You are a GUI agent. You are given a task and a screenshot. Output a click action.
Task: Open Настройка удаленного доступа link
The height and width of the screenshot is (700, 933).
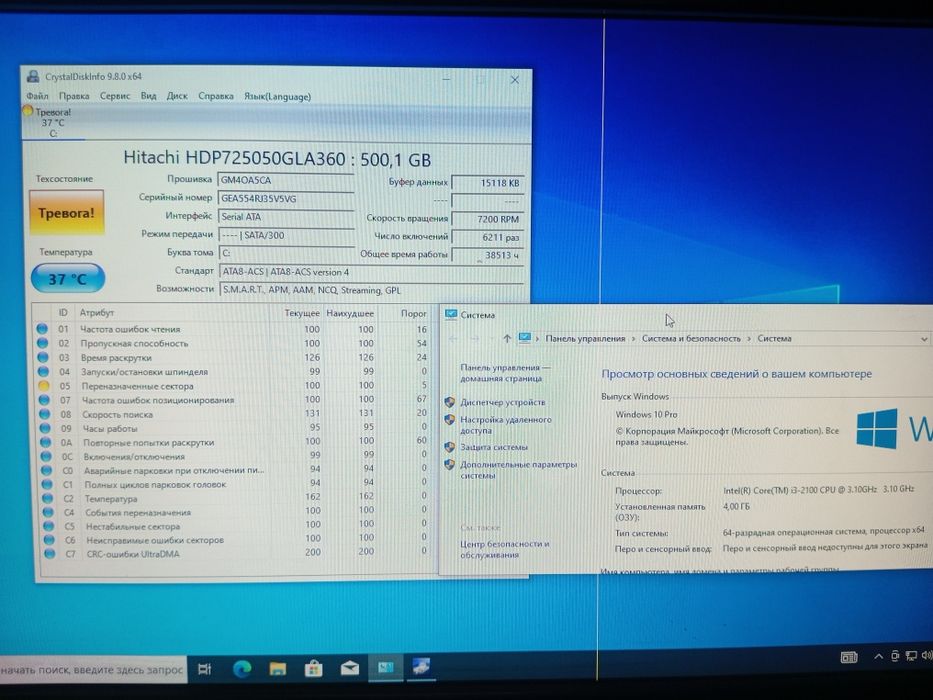tap(506, 424)
